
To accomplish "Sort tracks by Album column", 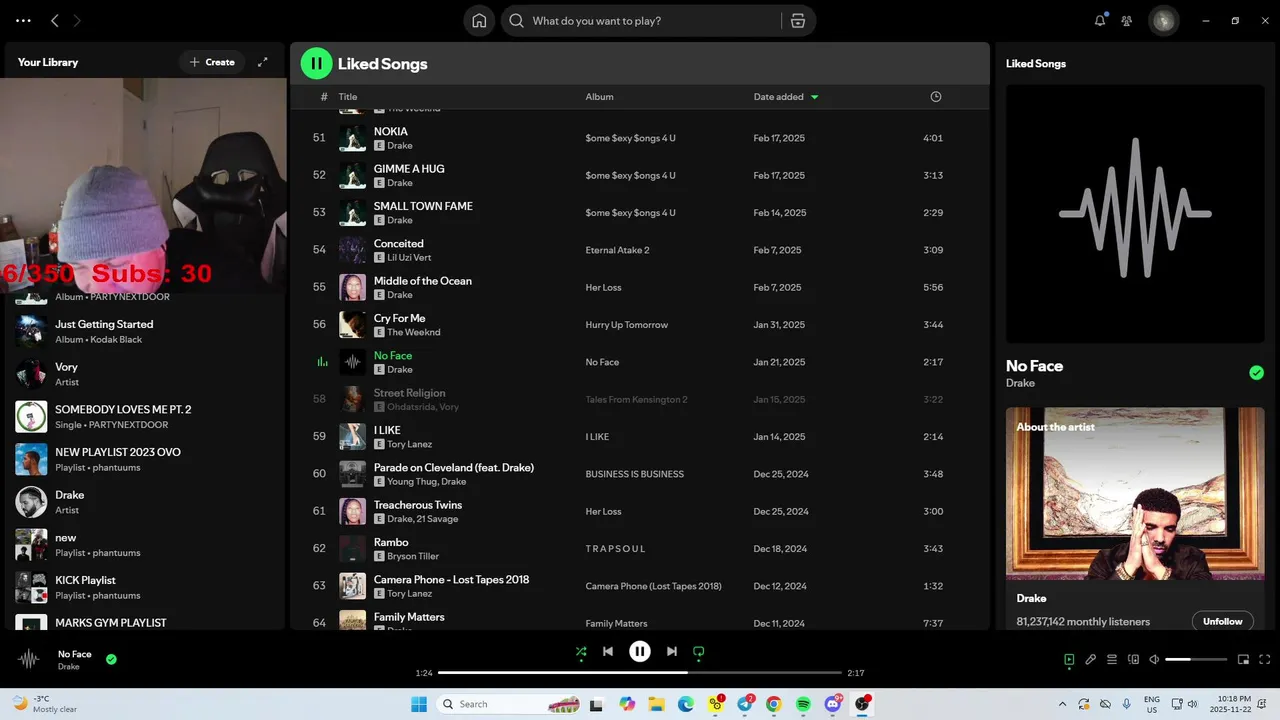I will [x=599, y=97].
